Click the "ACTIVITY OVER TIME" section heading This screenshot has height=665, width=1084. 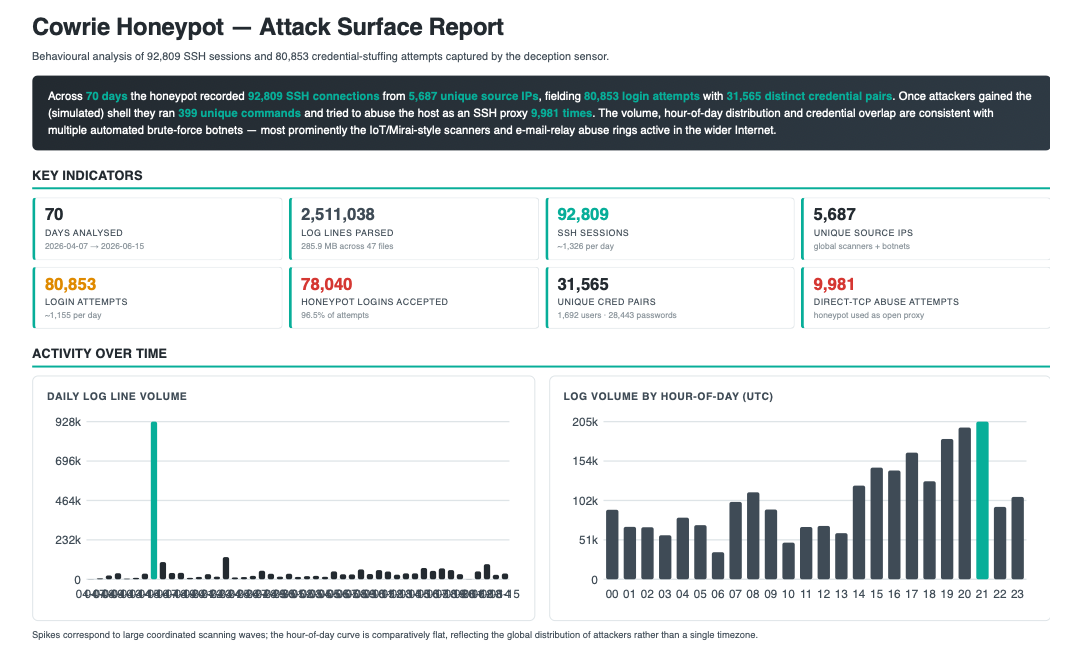[100, 354]
